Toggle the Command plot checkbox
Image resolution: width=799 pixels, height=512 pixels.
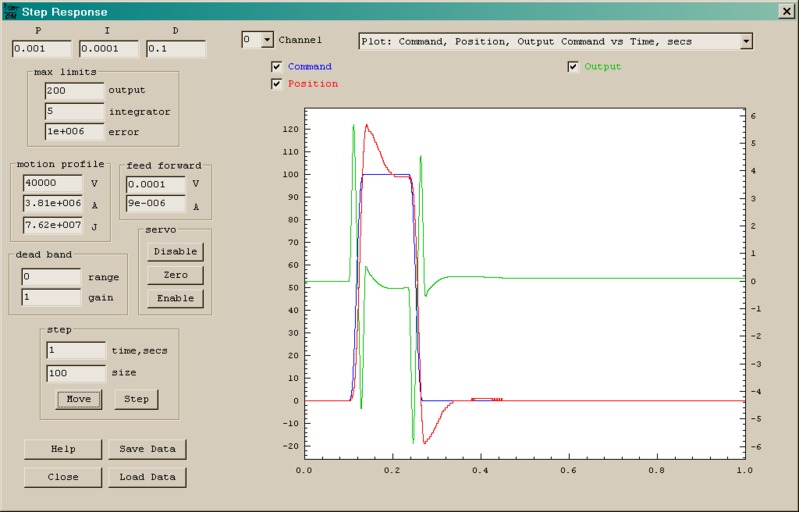pos(277,67)
